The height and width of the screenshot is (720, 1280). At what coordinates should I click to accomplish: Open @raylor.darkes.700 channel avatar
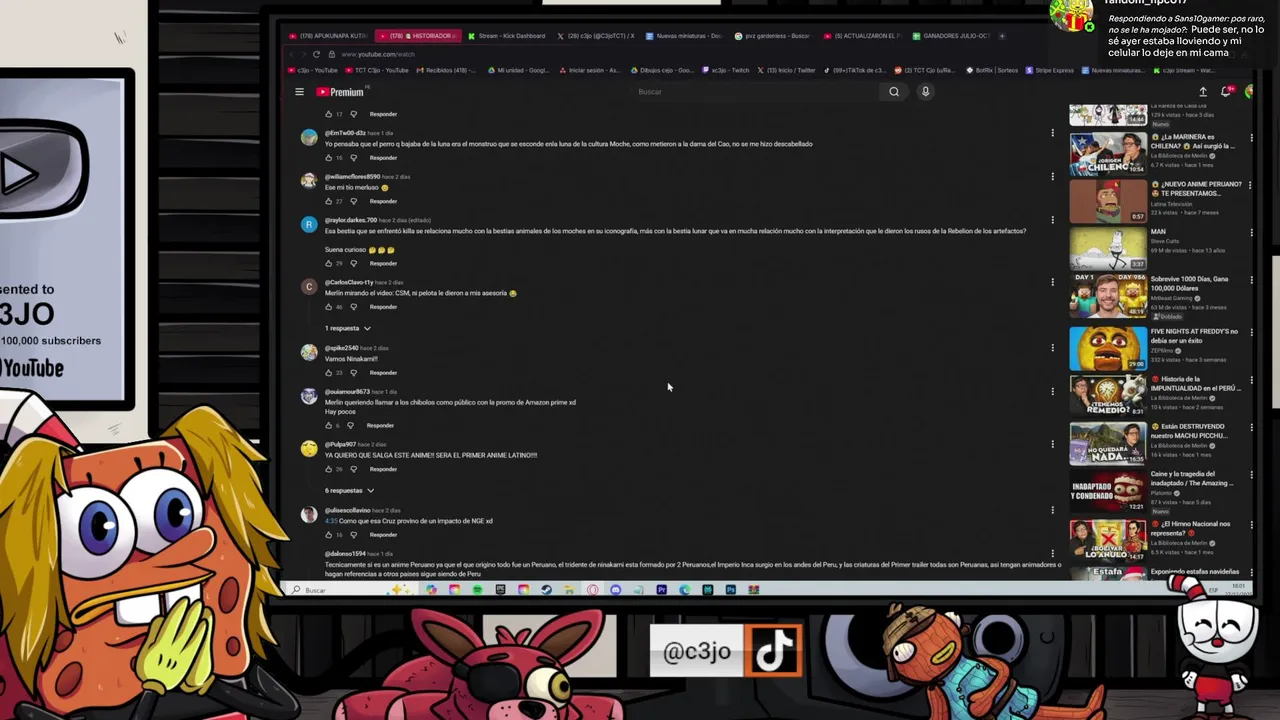[x=309, y=224]
